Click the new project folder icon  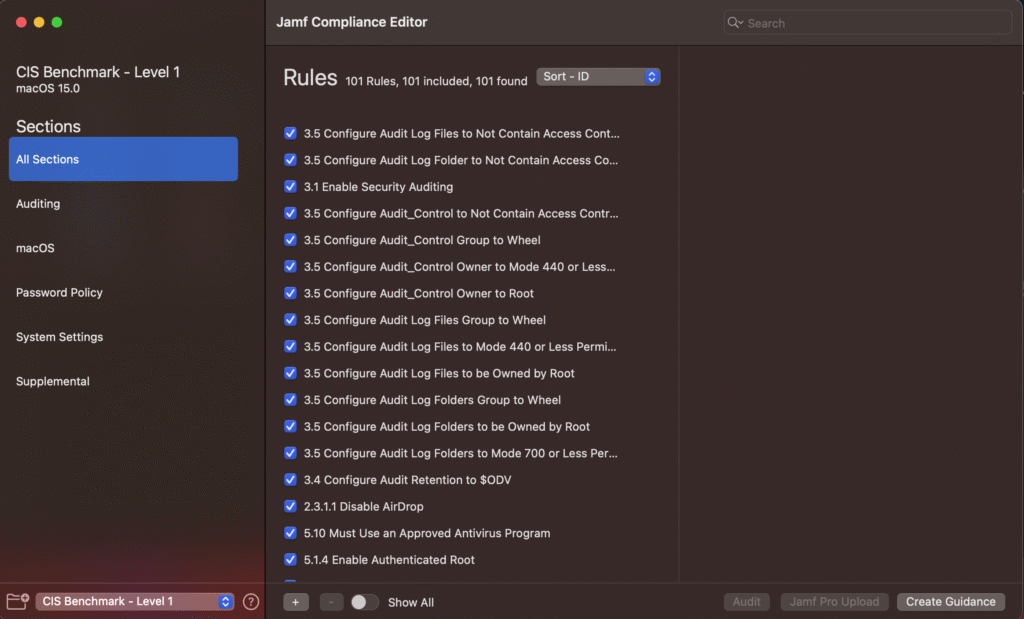[x=17, y=601]
